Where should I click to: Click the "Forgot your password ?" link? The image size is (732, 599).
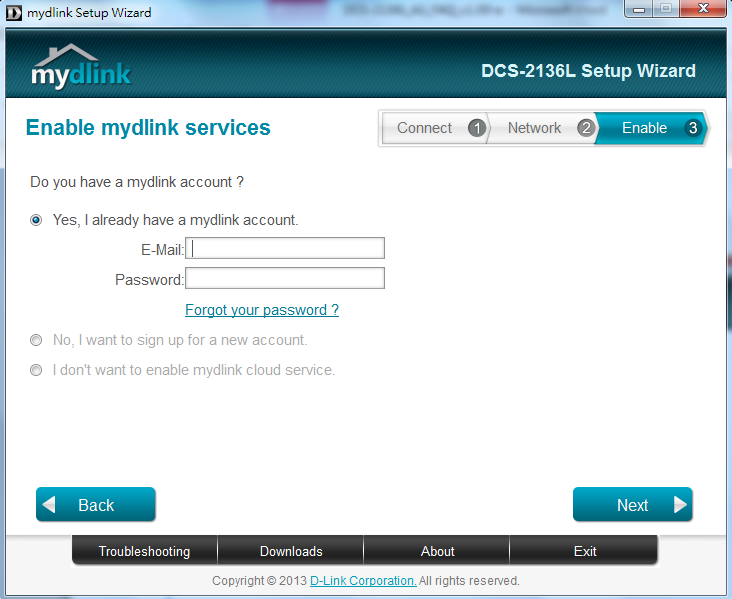pyautogui.click(x=262, y=310)
